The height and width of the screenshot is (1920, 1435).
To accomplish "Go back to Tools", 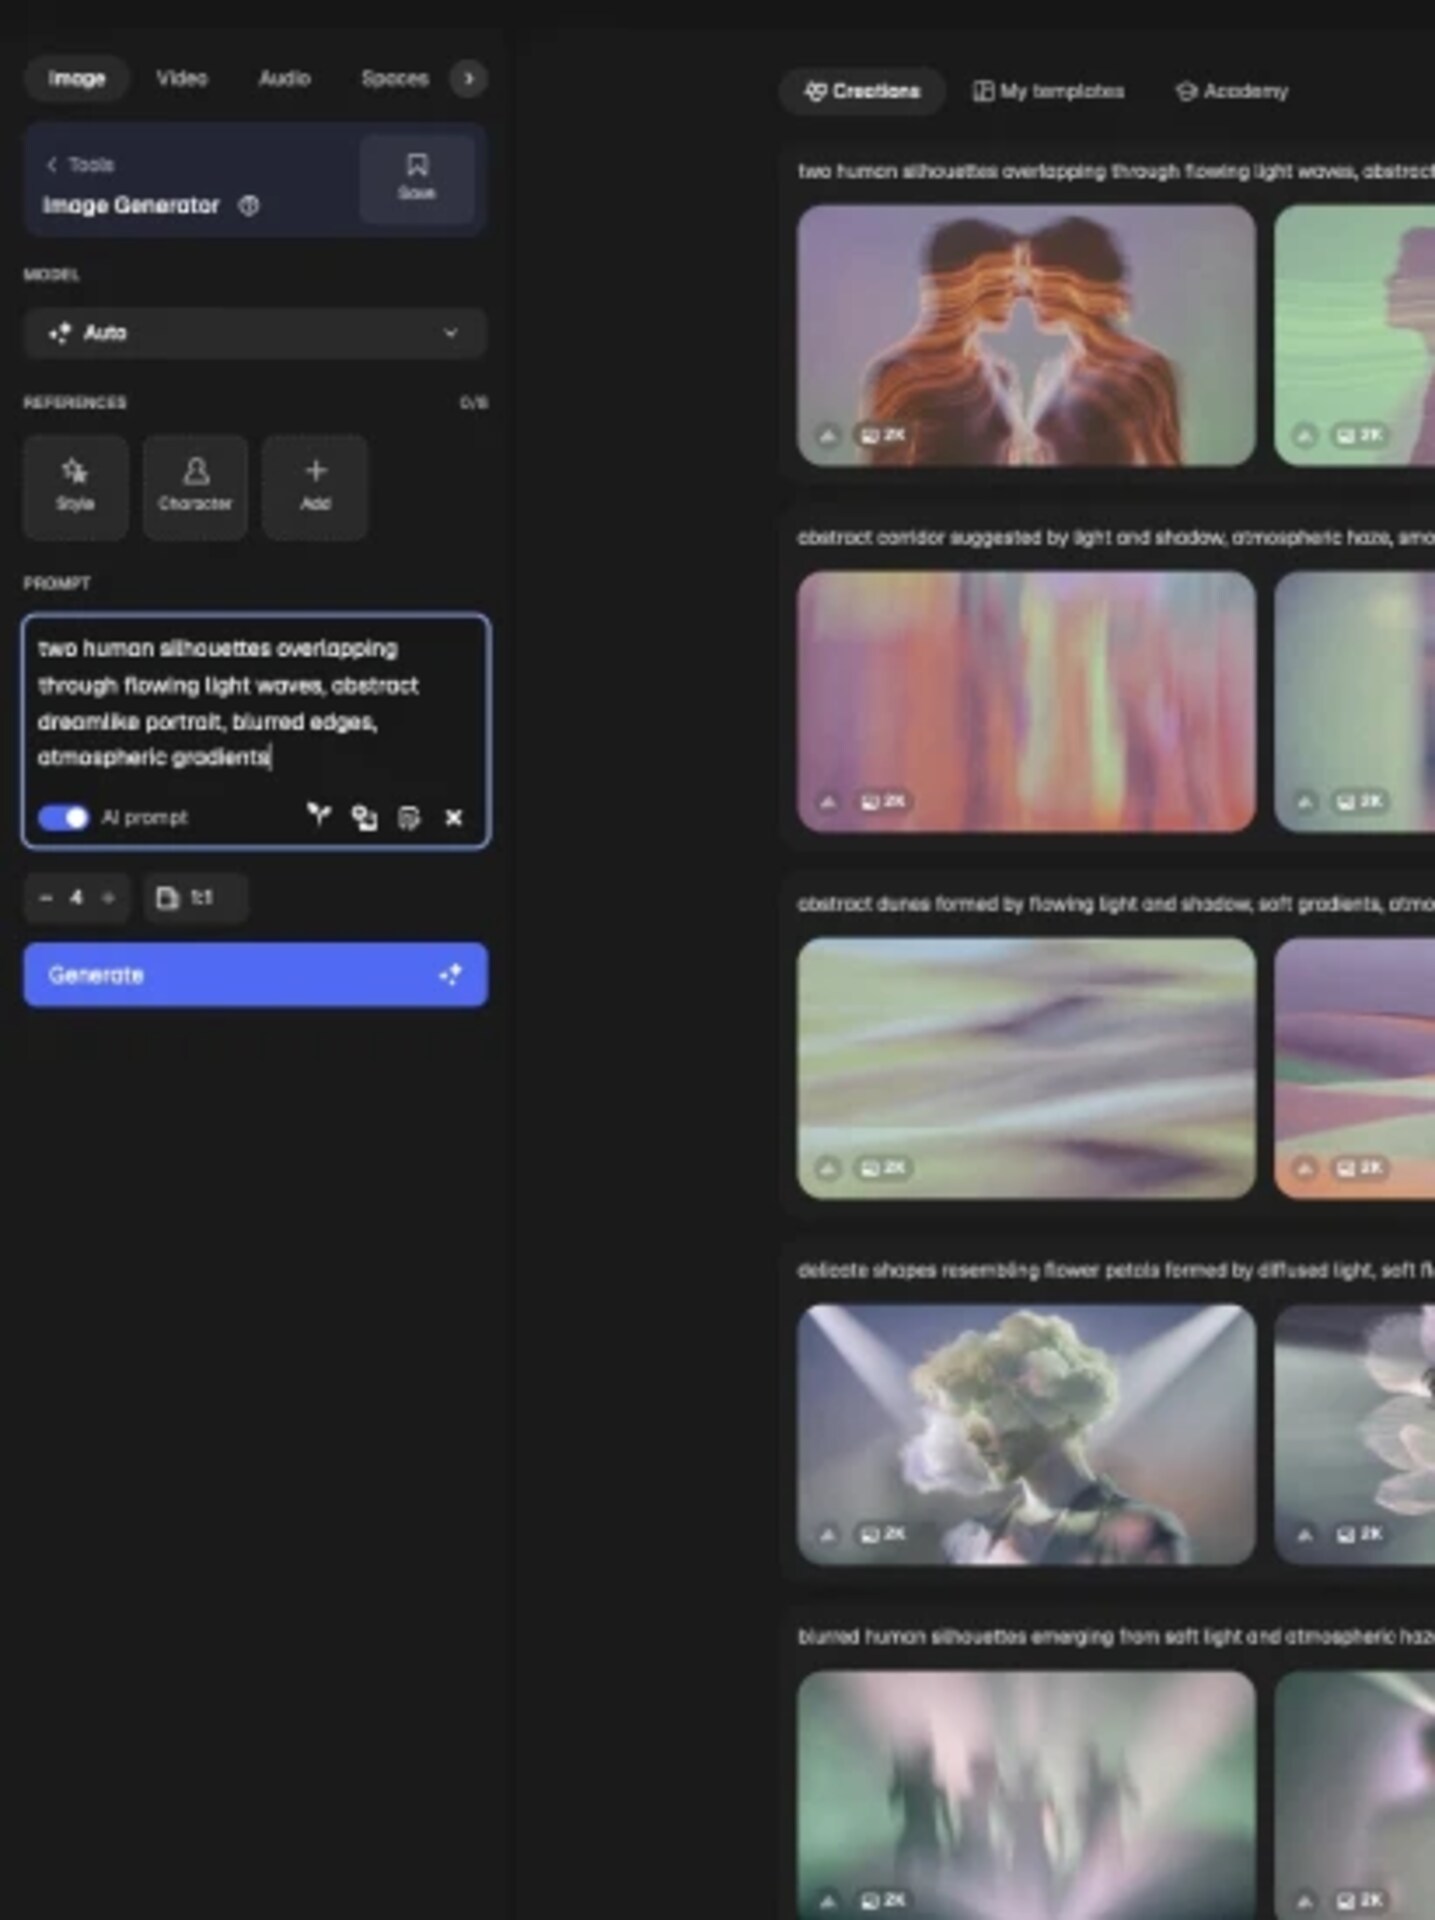I will (x=80, y=165).
